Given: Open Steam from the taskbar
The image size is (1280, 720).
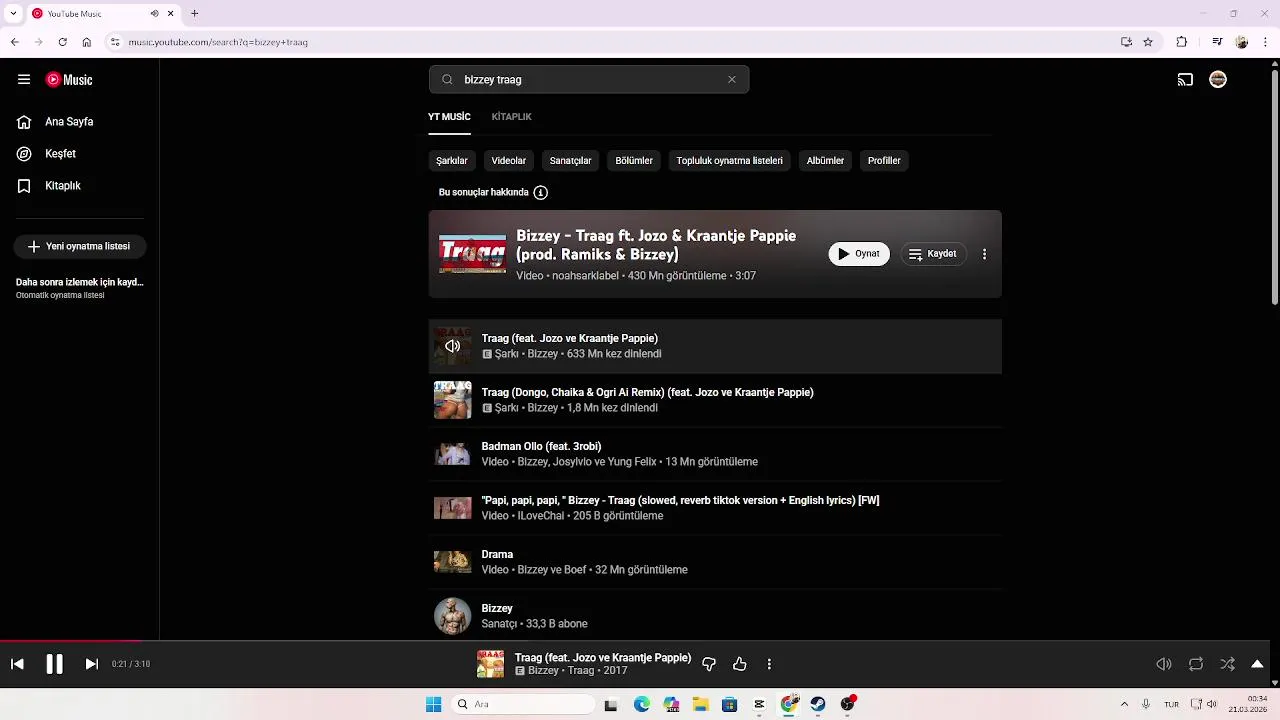Looking at the screenshot, I should coord(818,704).
